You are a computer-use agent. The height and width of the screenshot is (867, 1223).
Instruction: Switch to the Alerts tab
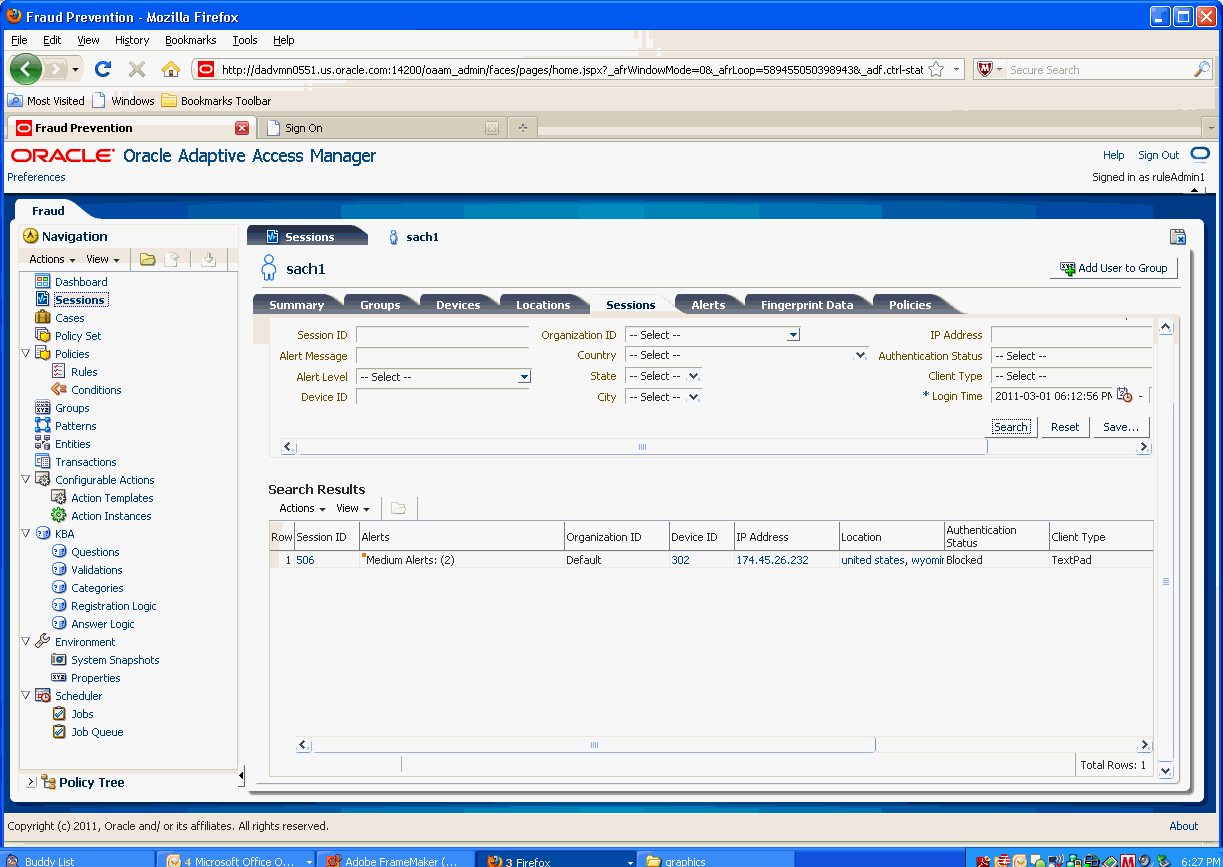[709, 303]
